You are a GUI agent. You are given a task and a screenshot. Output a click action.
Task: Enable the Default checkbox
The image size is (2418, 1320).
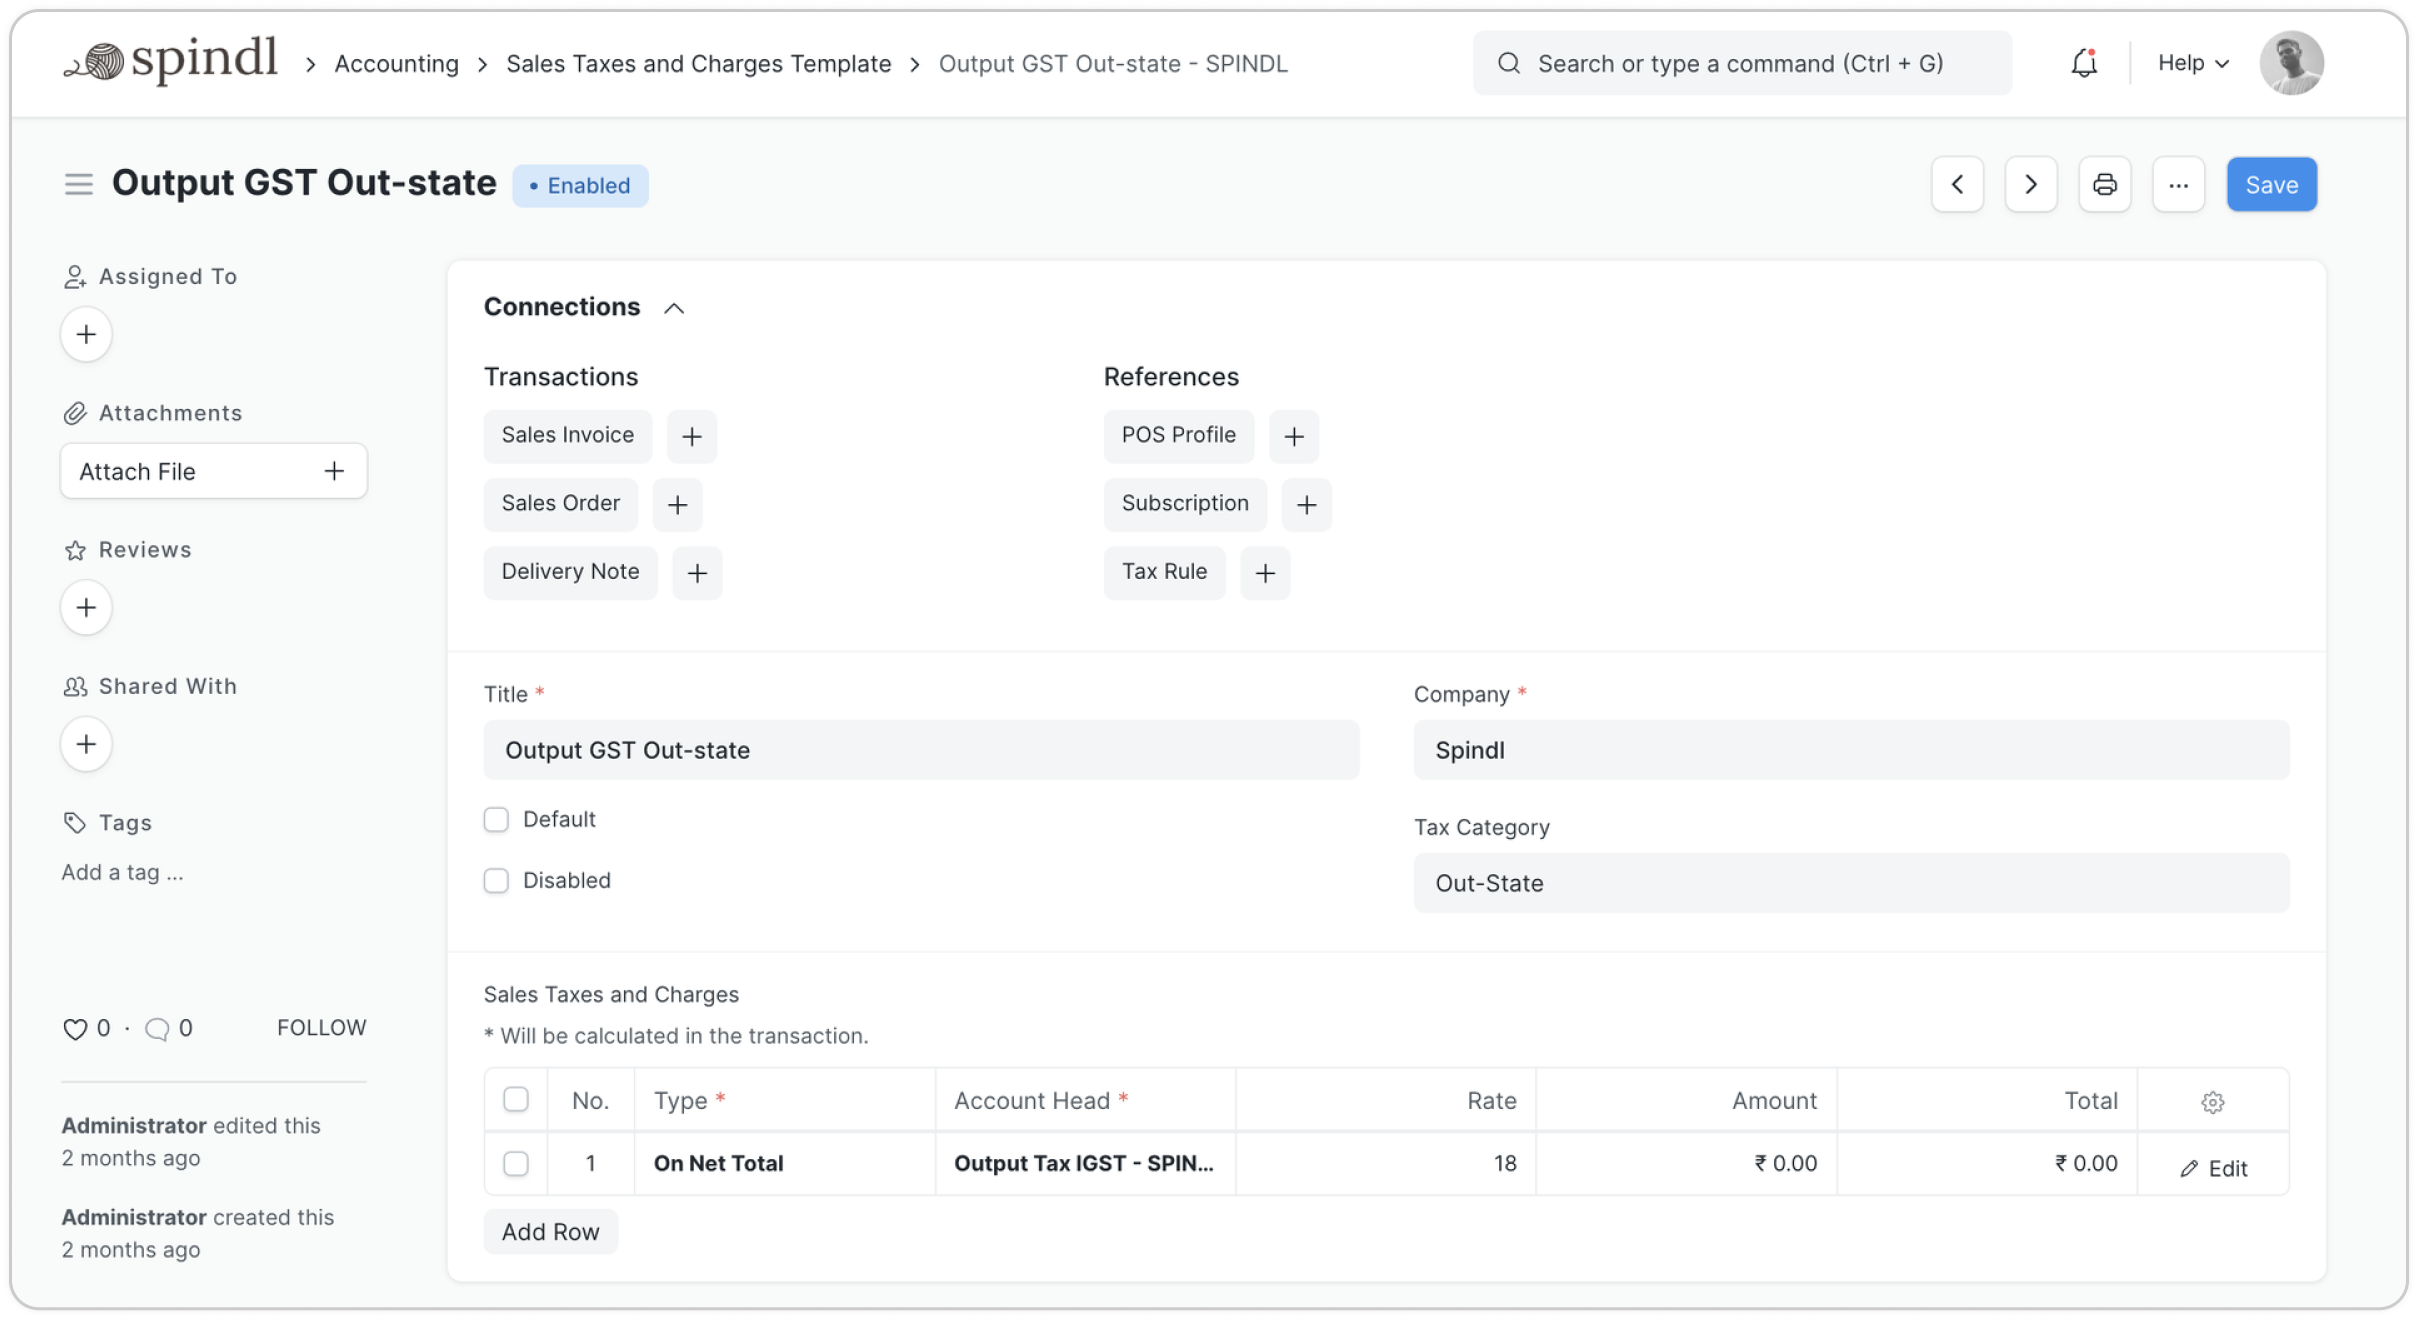pyautogui.click(x=496, y=819)
